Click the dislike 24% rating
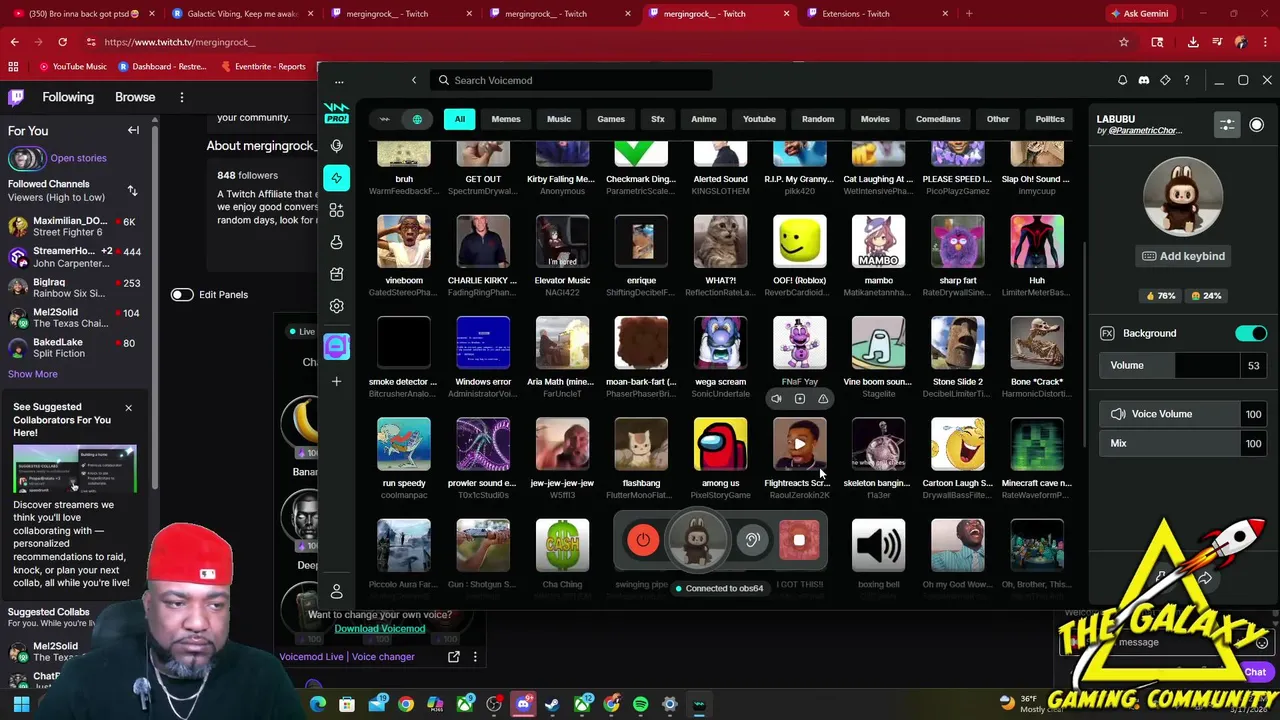1280x720 pixels. point(1205,296)
